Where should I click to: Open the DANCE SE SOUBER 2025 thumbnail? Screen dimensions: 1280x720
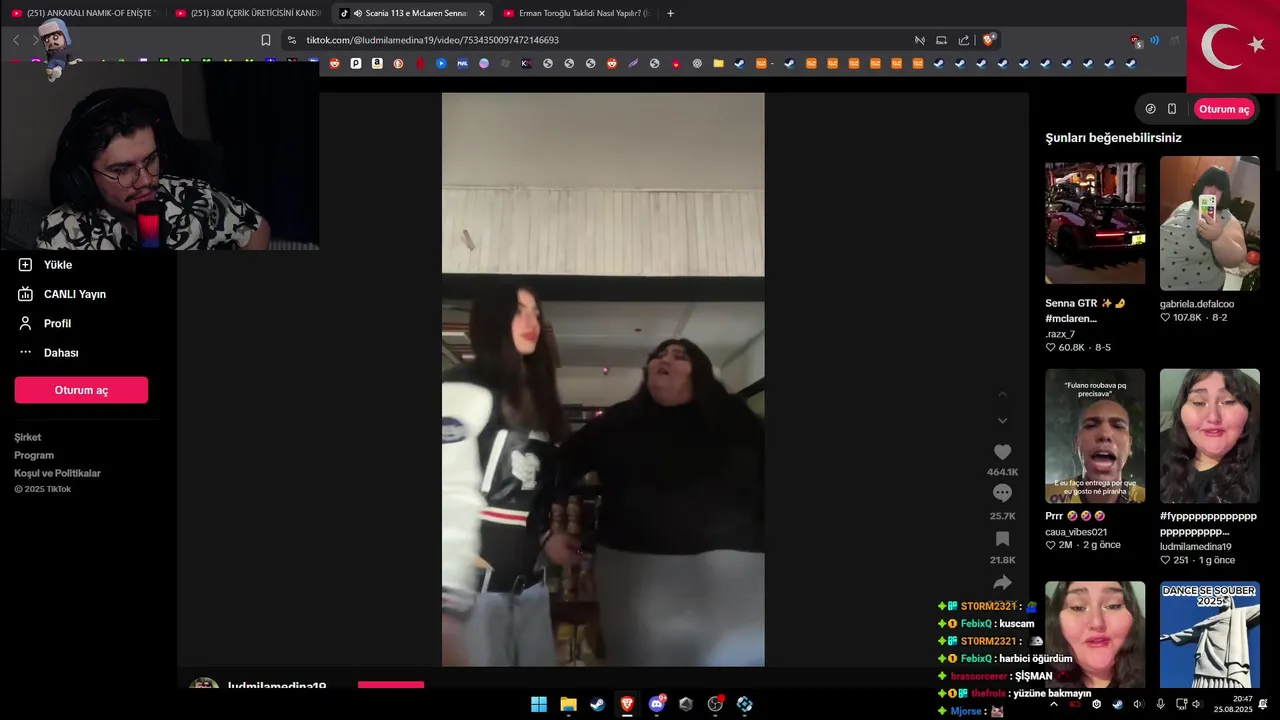(1209, 635)
